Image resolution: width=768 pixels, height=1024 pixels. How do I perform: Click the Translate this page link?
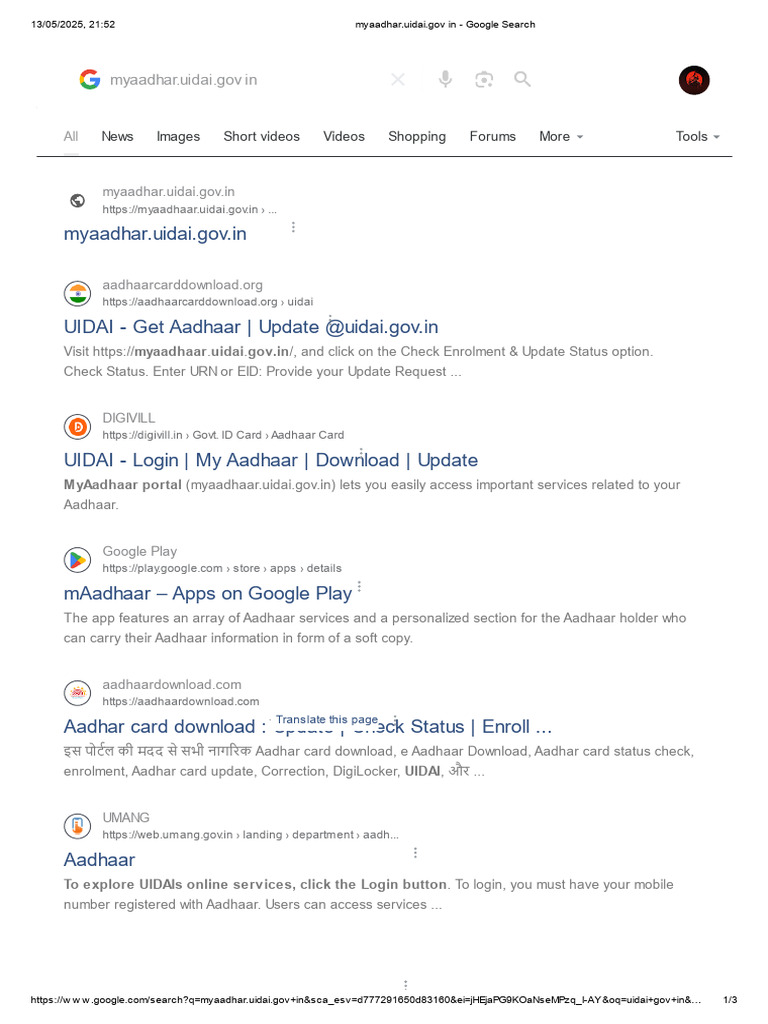coord(327,720)
